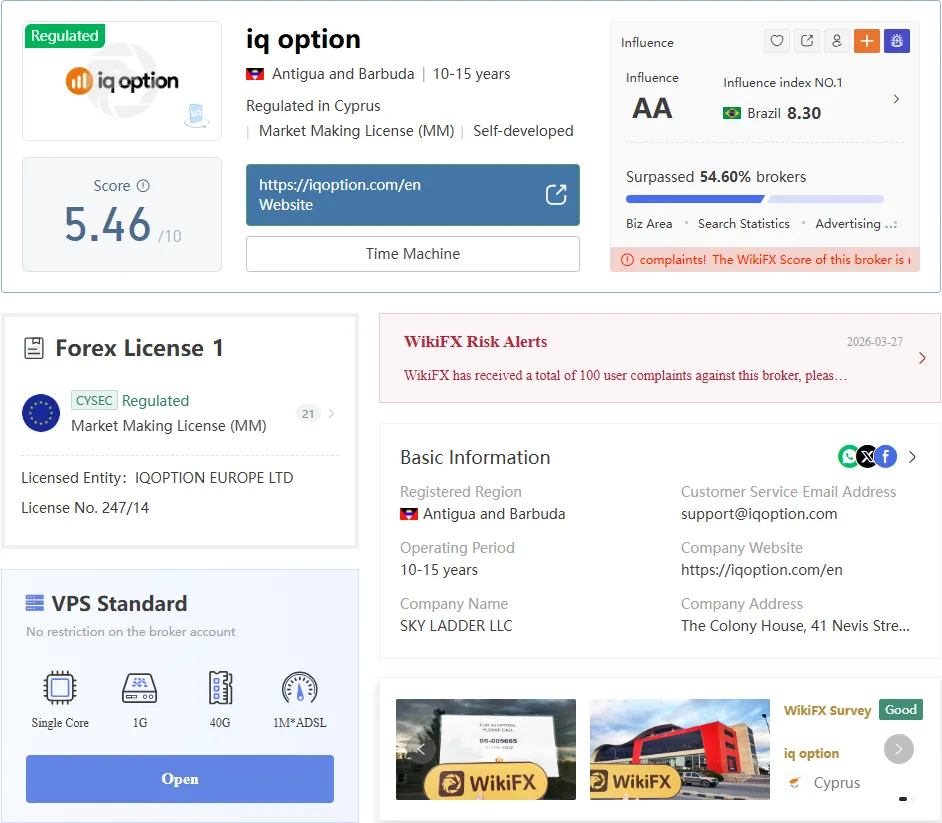Expand the CYSEC license chevron
Viewport: 942px width, 823px height.
[x=331, y=413]
